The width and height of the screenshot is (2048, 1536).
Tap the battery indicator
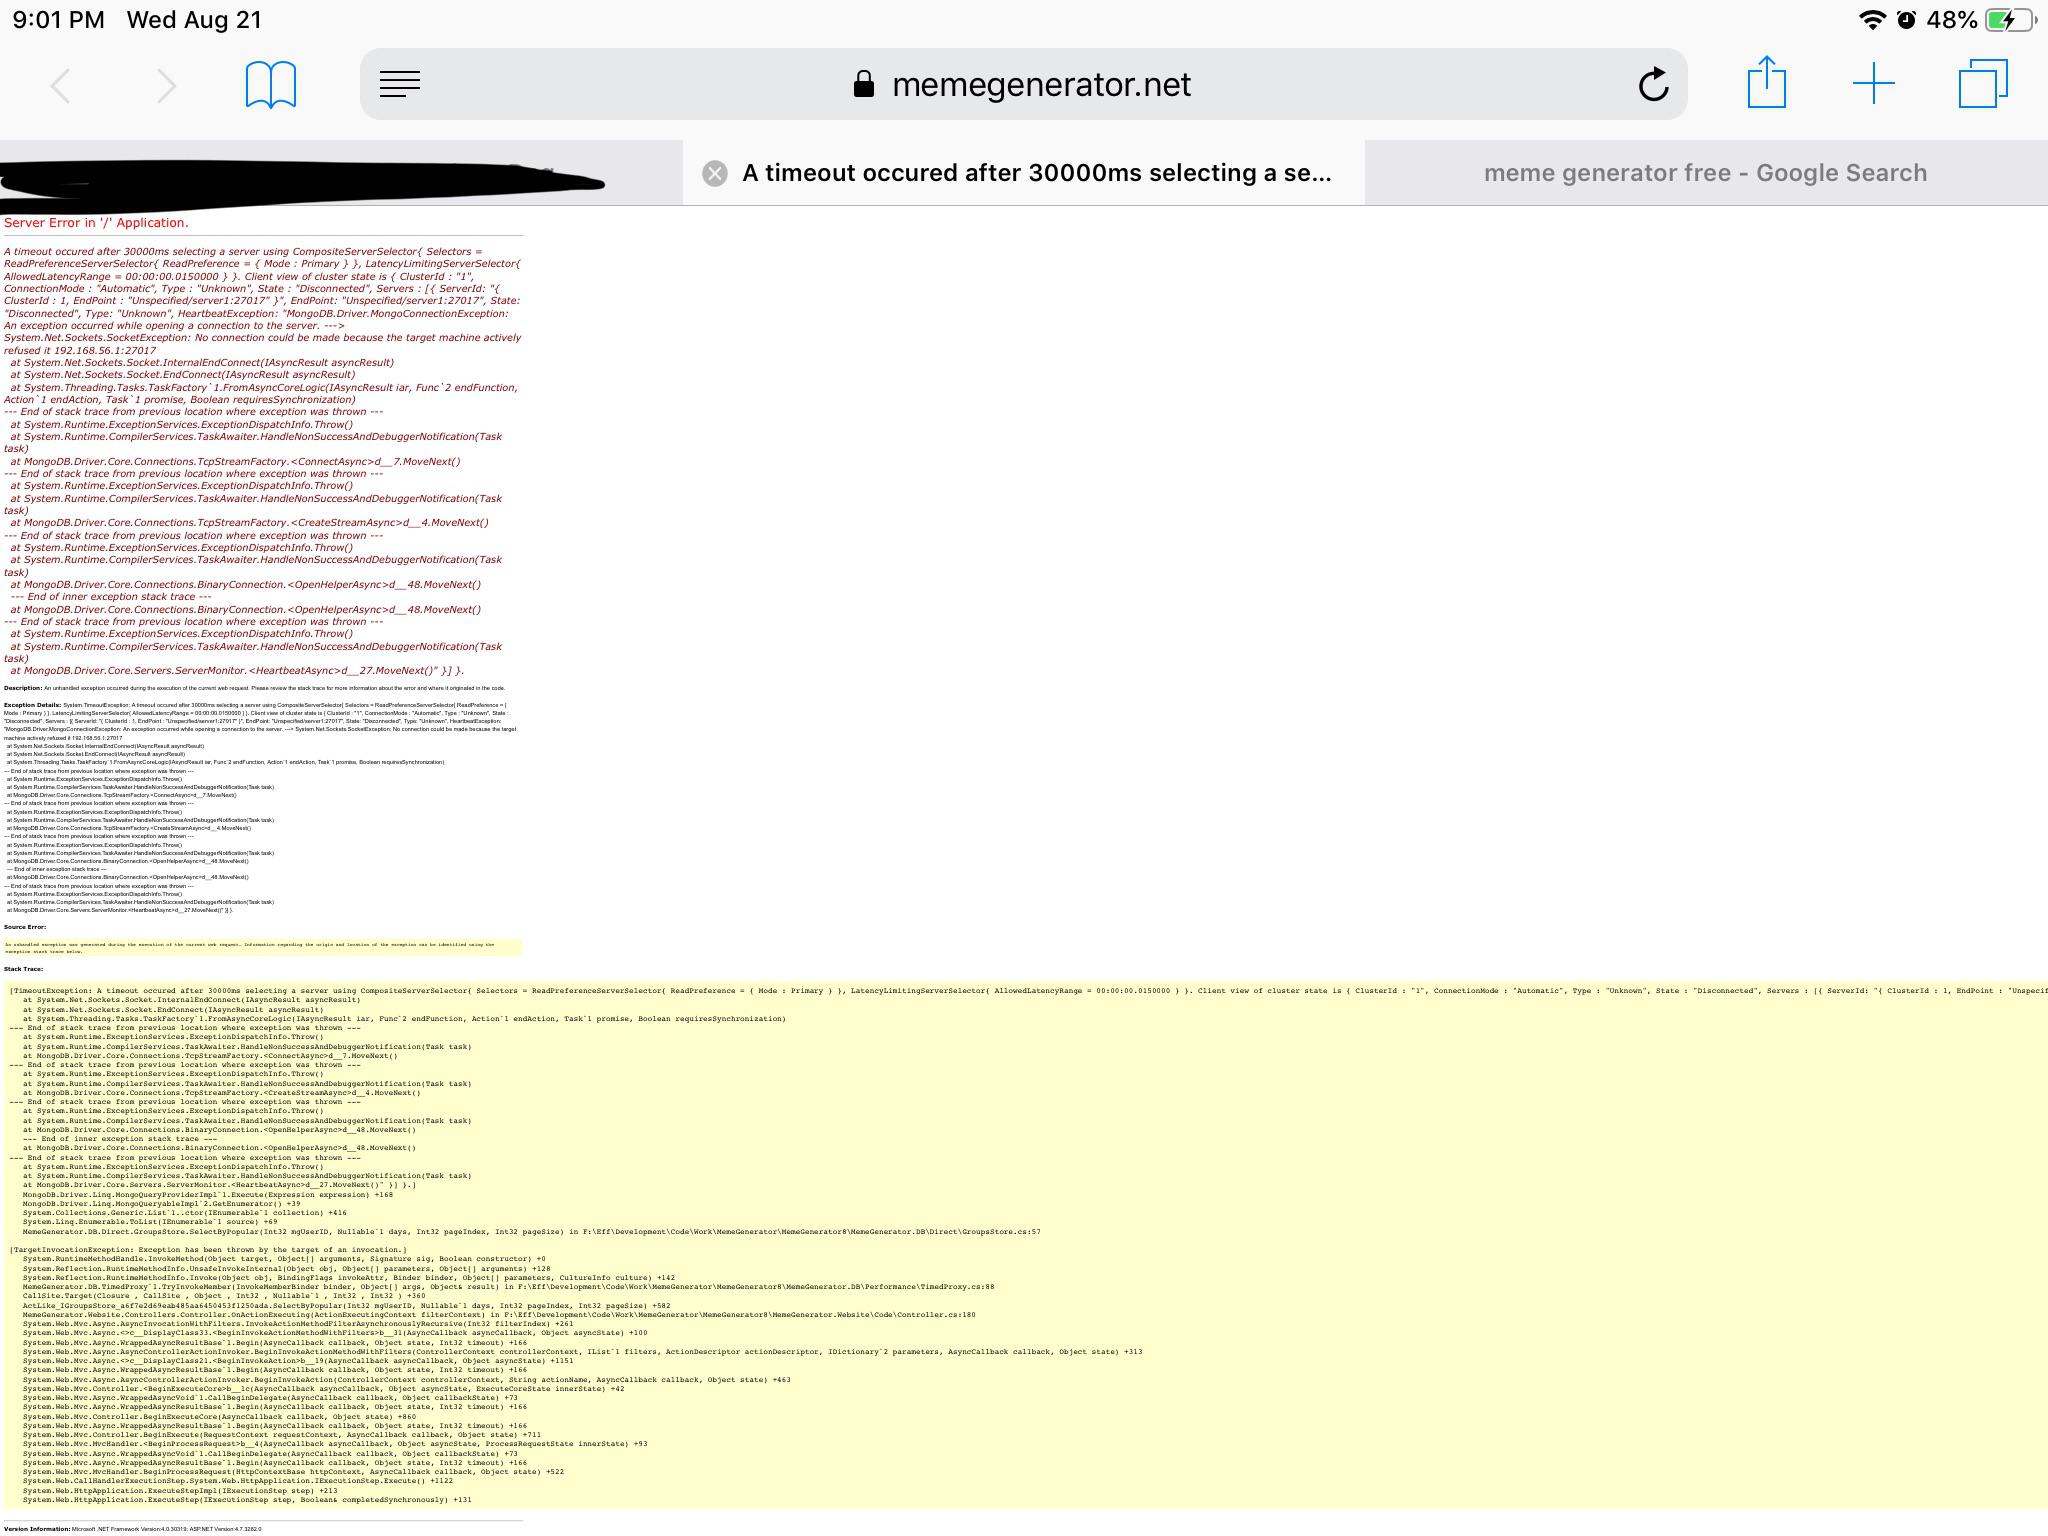coord(2005,17)
